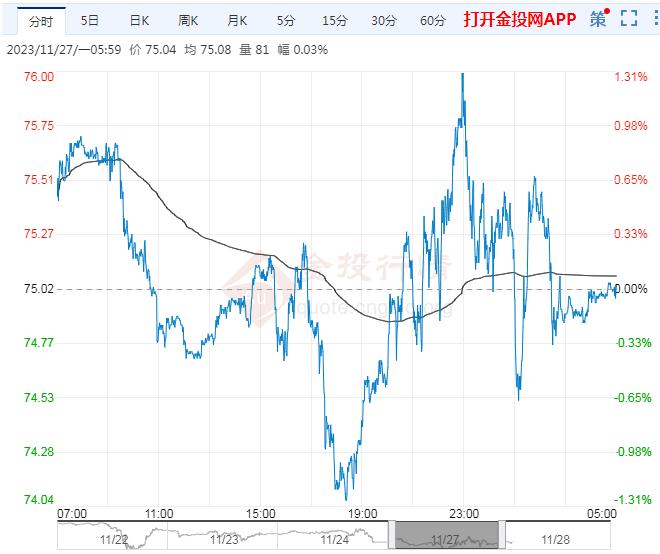The width and height of the screenshot is (660, 554).
Task: Jump to 11/23 in the bottom timeline
Action: pyautogui.click(x=225, y=538)
